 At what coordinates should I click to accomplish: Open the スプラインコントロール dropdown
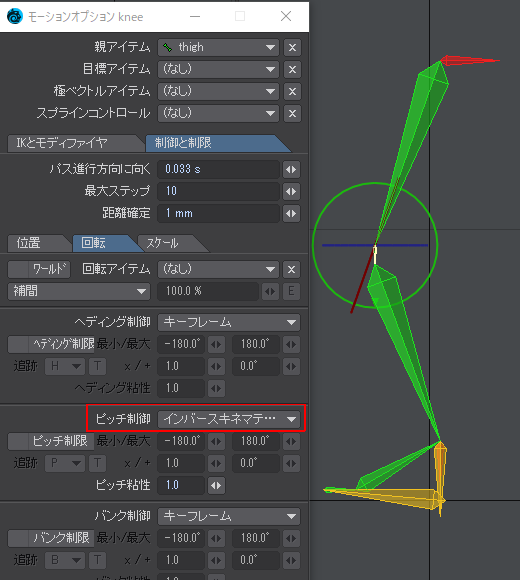pyautogui.click(x=218, y=114)
